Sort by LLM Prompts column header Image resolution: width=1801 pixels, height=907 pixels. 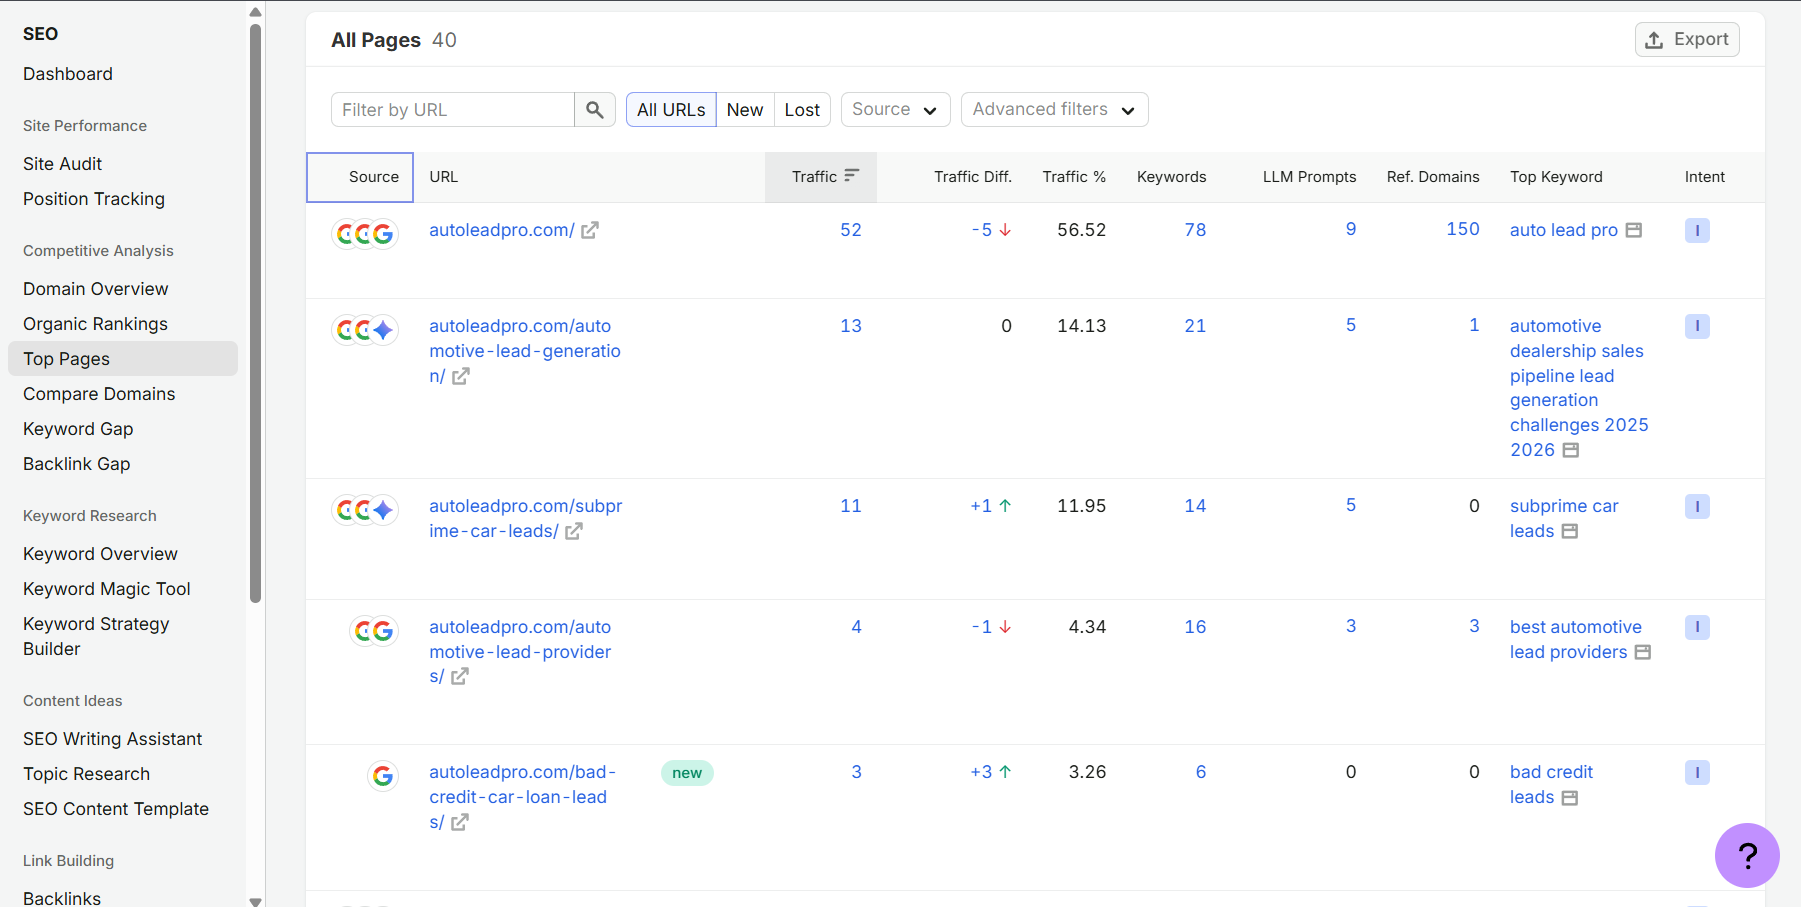(1309, 177)
